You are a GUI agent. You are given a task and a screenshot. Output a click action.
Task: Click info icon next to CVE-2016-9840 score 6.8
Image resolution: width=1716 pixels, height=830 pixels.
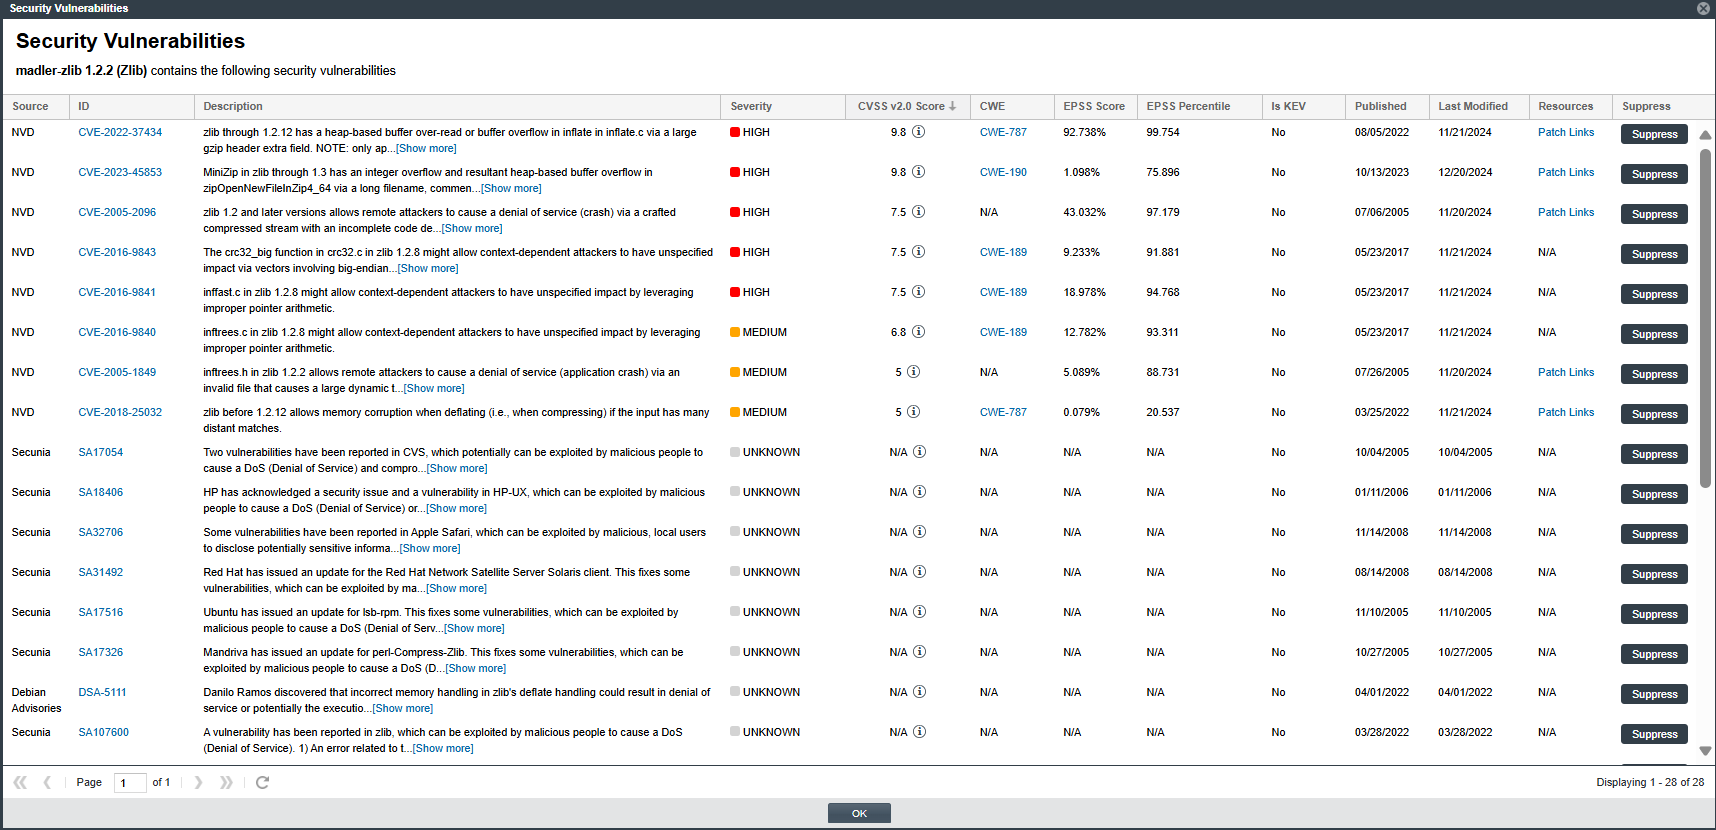point(918,332)
